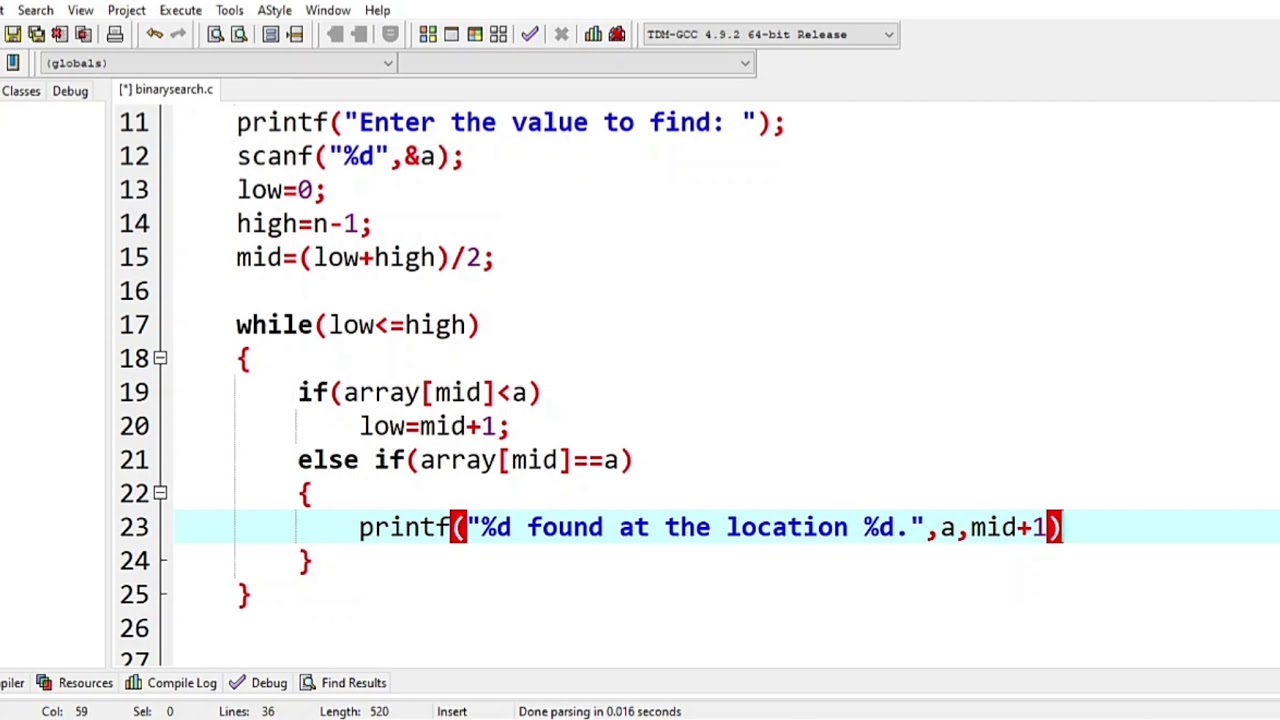
Task: Open the Find tool icon
Action: click(x=215, y=34)
